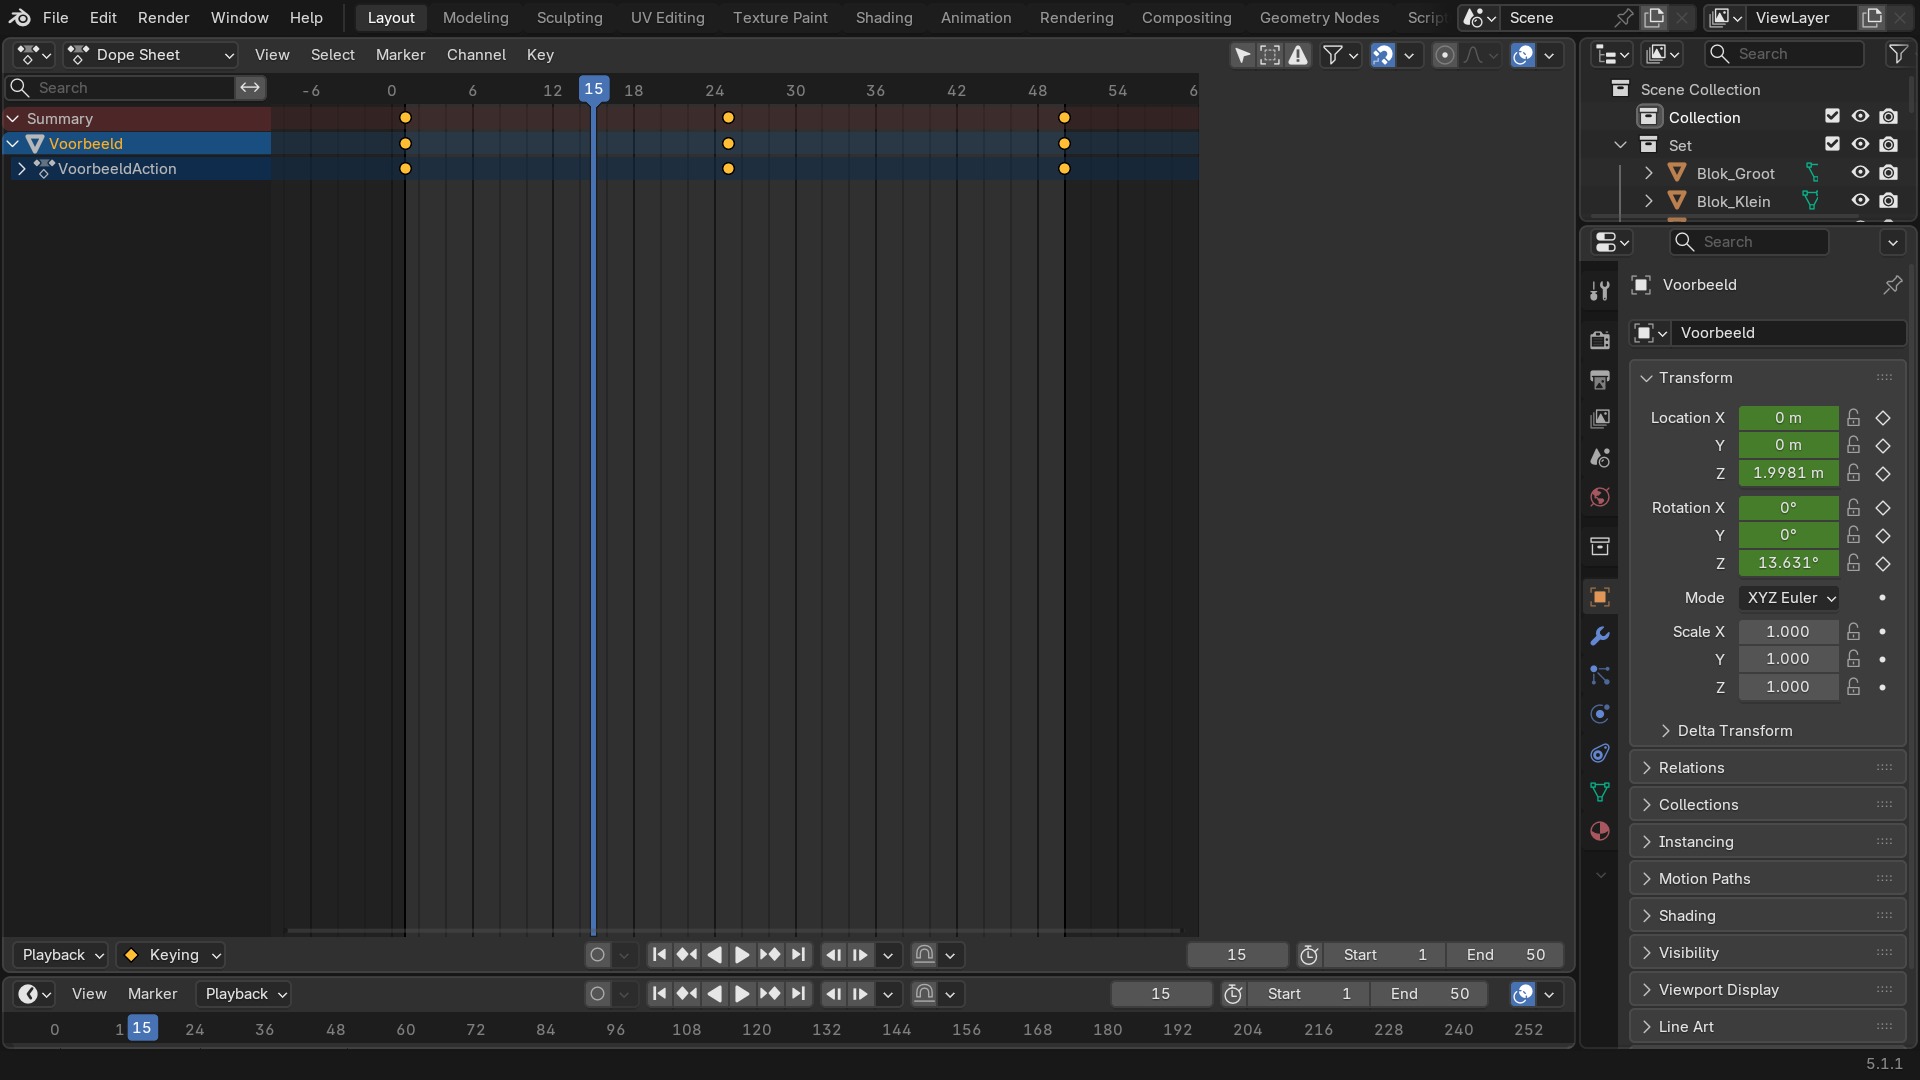Switch to the Animation workspace tab

(x=976, y=18)
